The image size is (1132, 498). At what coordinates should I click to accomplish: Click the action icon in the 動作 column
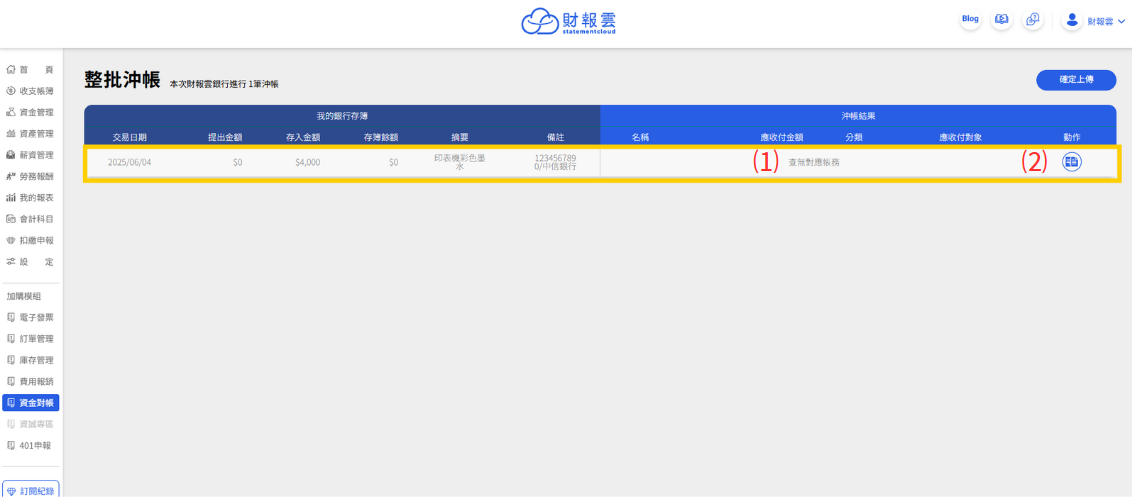coord(1071,162)
